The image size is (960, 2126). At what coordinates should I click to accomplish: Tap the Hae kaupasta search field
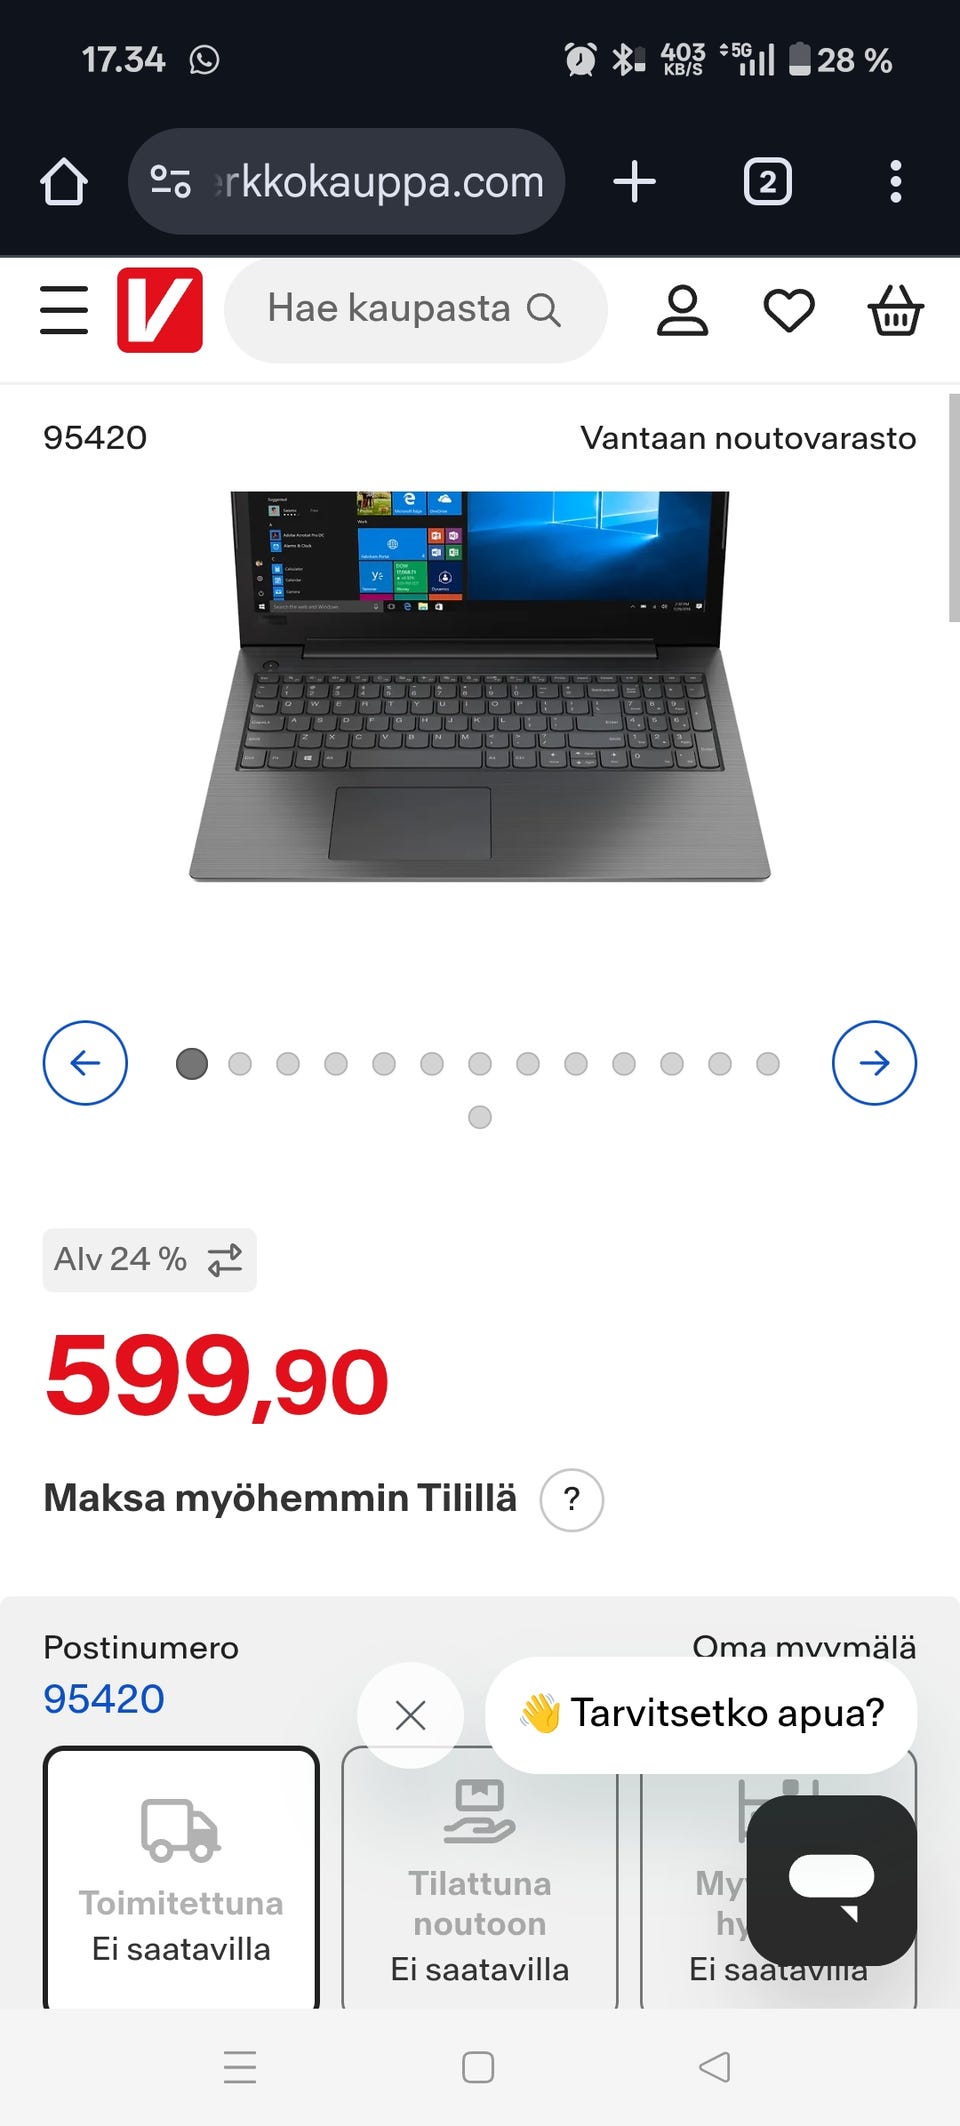pos(415,310)
